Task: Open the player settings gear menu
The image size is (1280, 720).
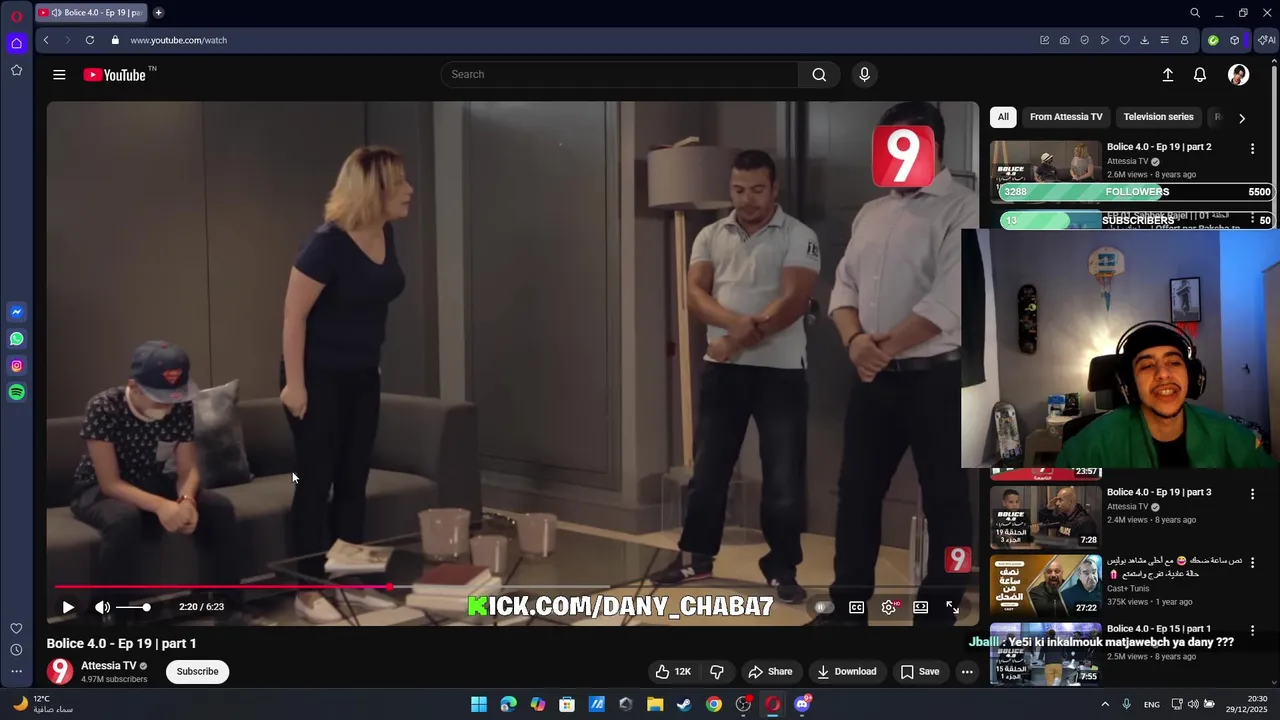Action: 889,607
